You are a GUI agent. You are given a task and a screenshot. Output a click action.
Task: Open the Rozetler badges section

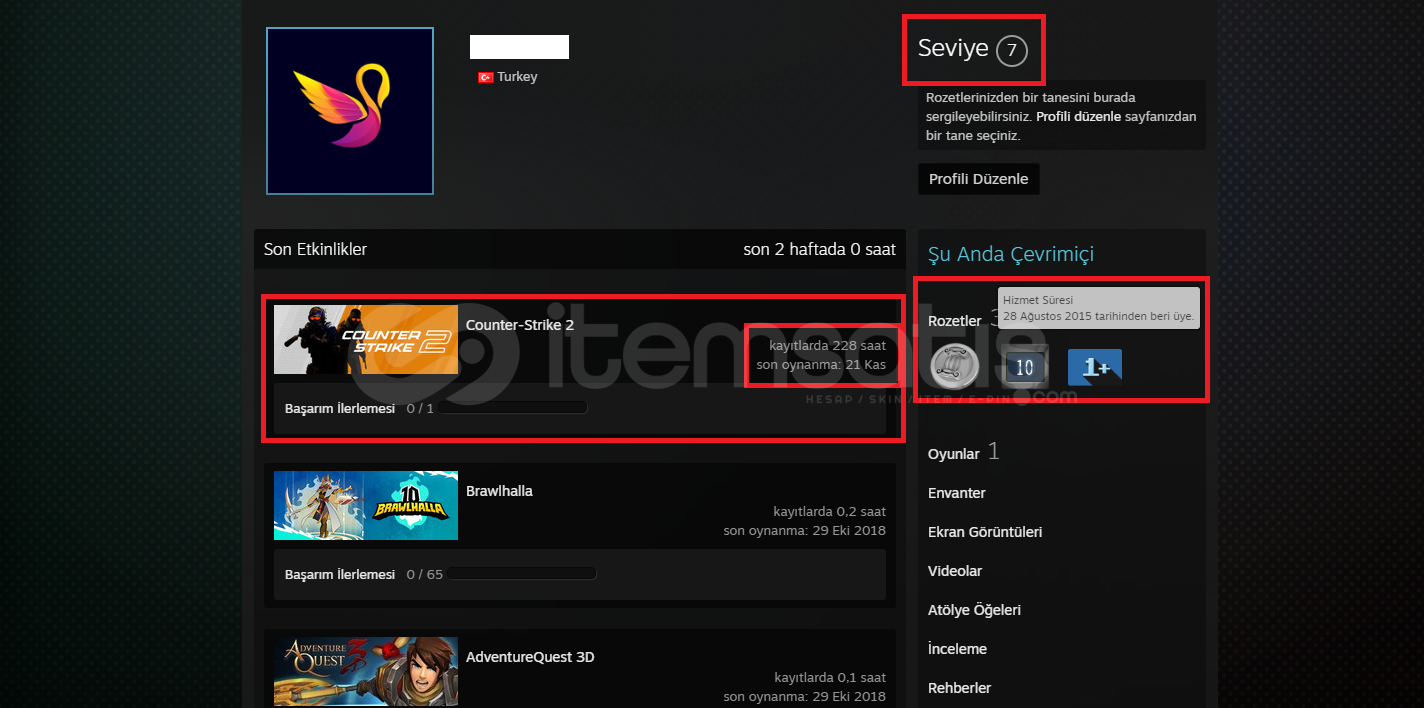954,321
